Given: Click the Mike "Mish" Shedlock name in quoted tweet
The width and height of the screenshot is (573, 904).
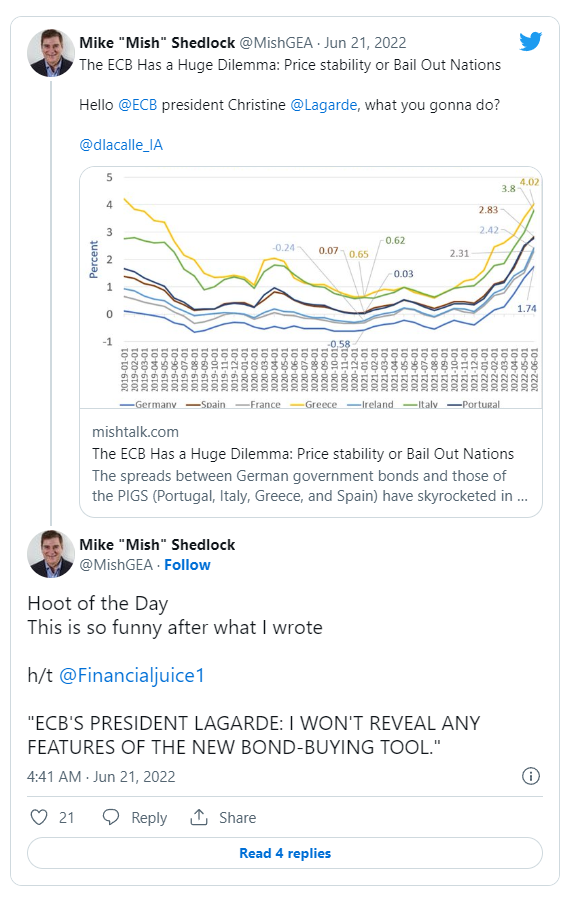Looking at the screenshot, I should pos(157,43).
